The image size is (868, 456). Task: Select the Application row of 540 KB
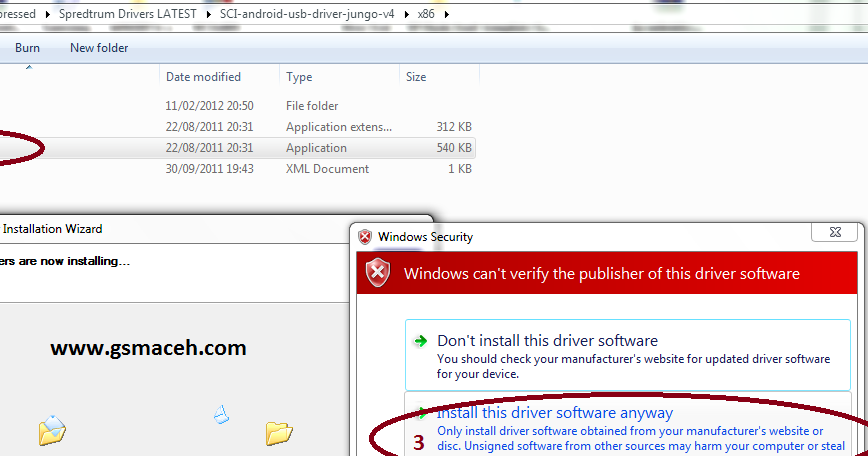(237, 148)
